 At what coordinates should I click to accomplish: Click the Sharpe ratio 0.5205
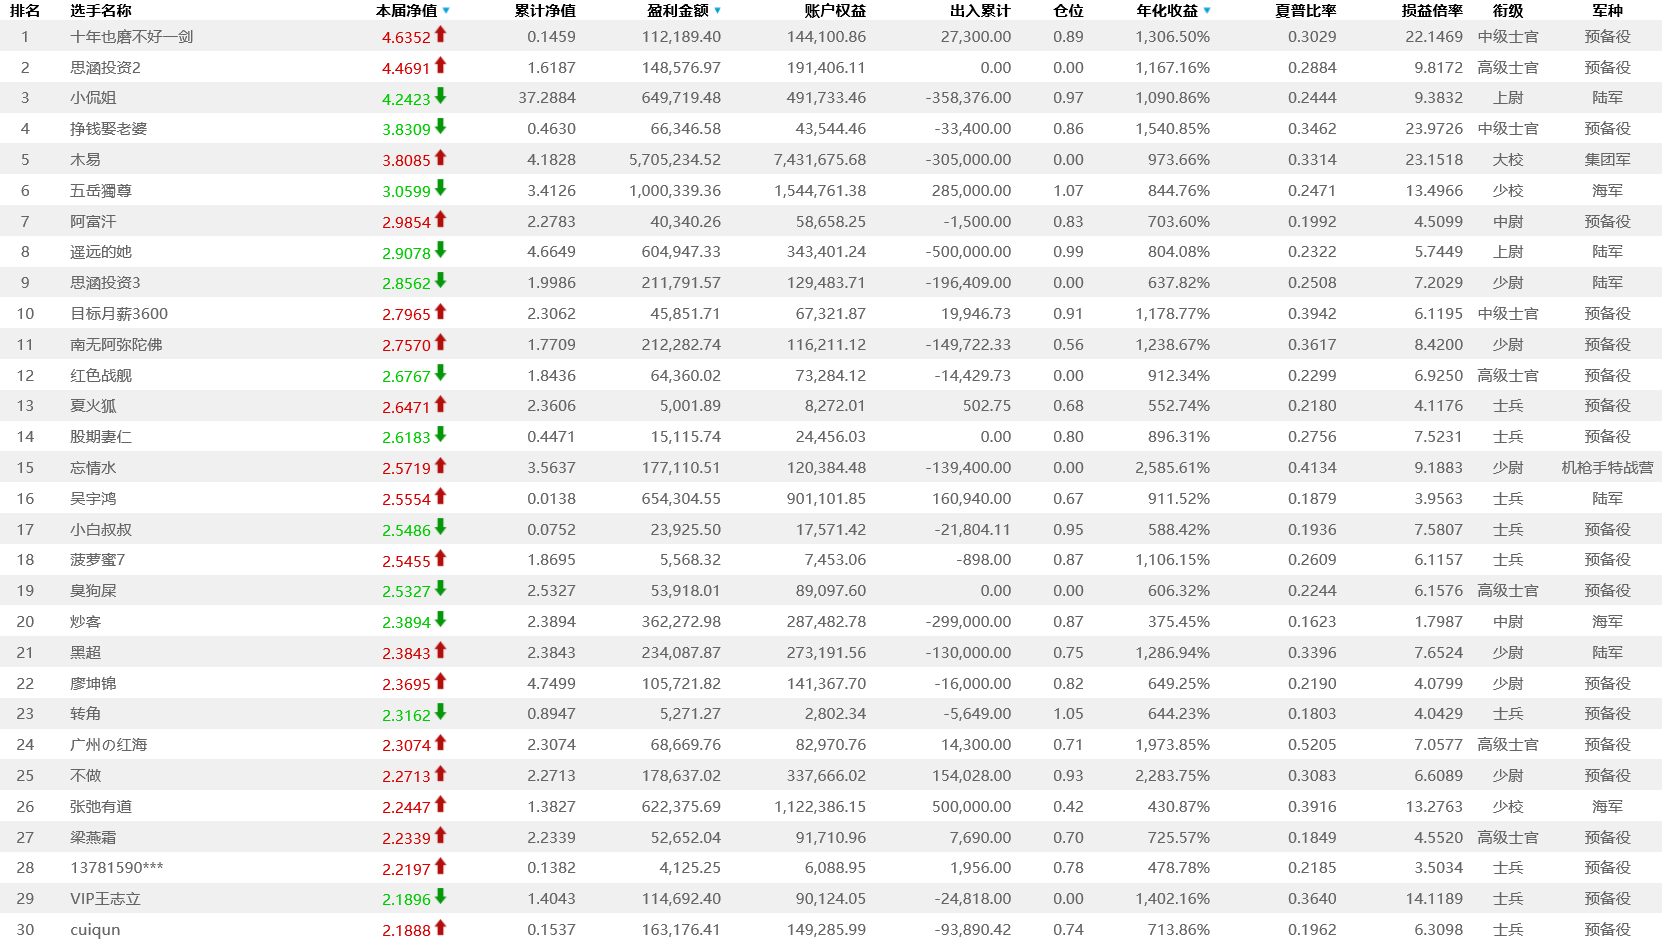(1312, 745)
